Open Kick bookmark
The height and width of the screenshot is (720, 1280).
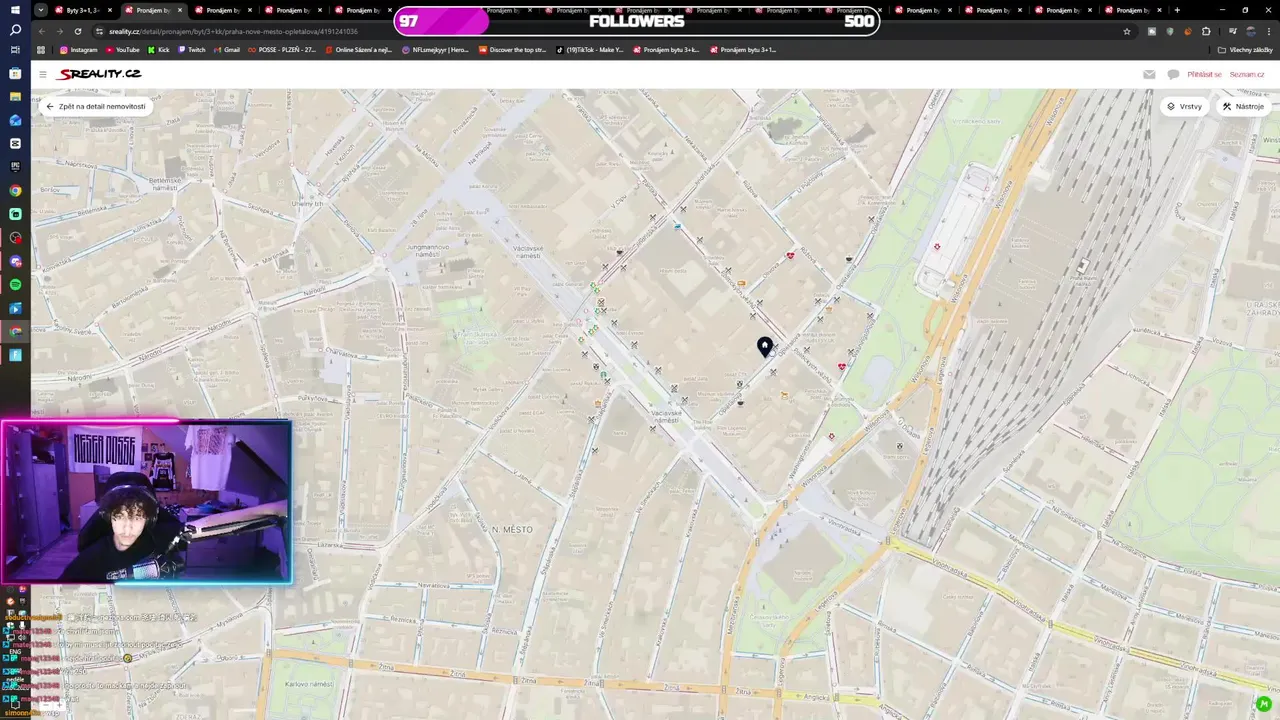(x=159, y=49)
